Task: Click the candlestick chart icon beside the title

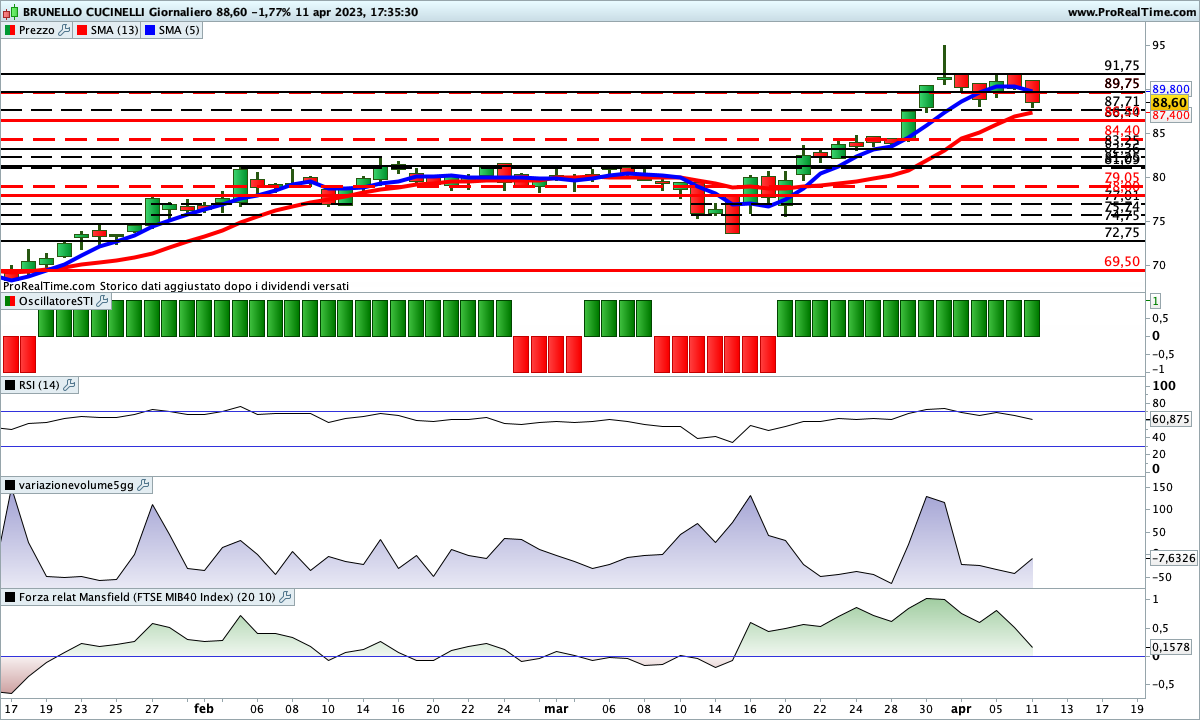Action: [x=11, y=12]
